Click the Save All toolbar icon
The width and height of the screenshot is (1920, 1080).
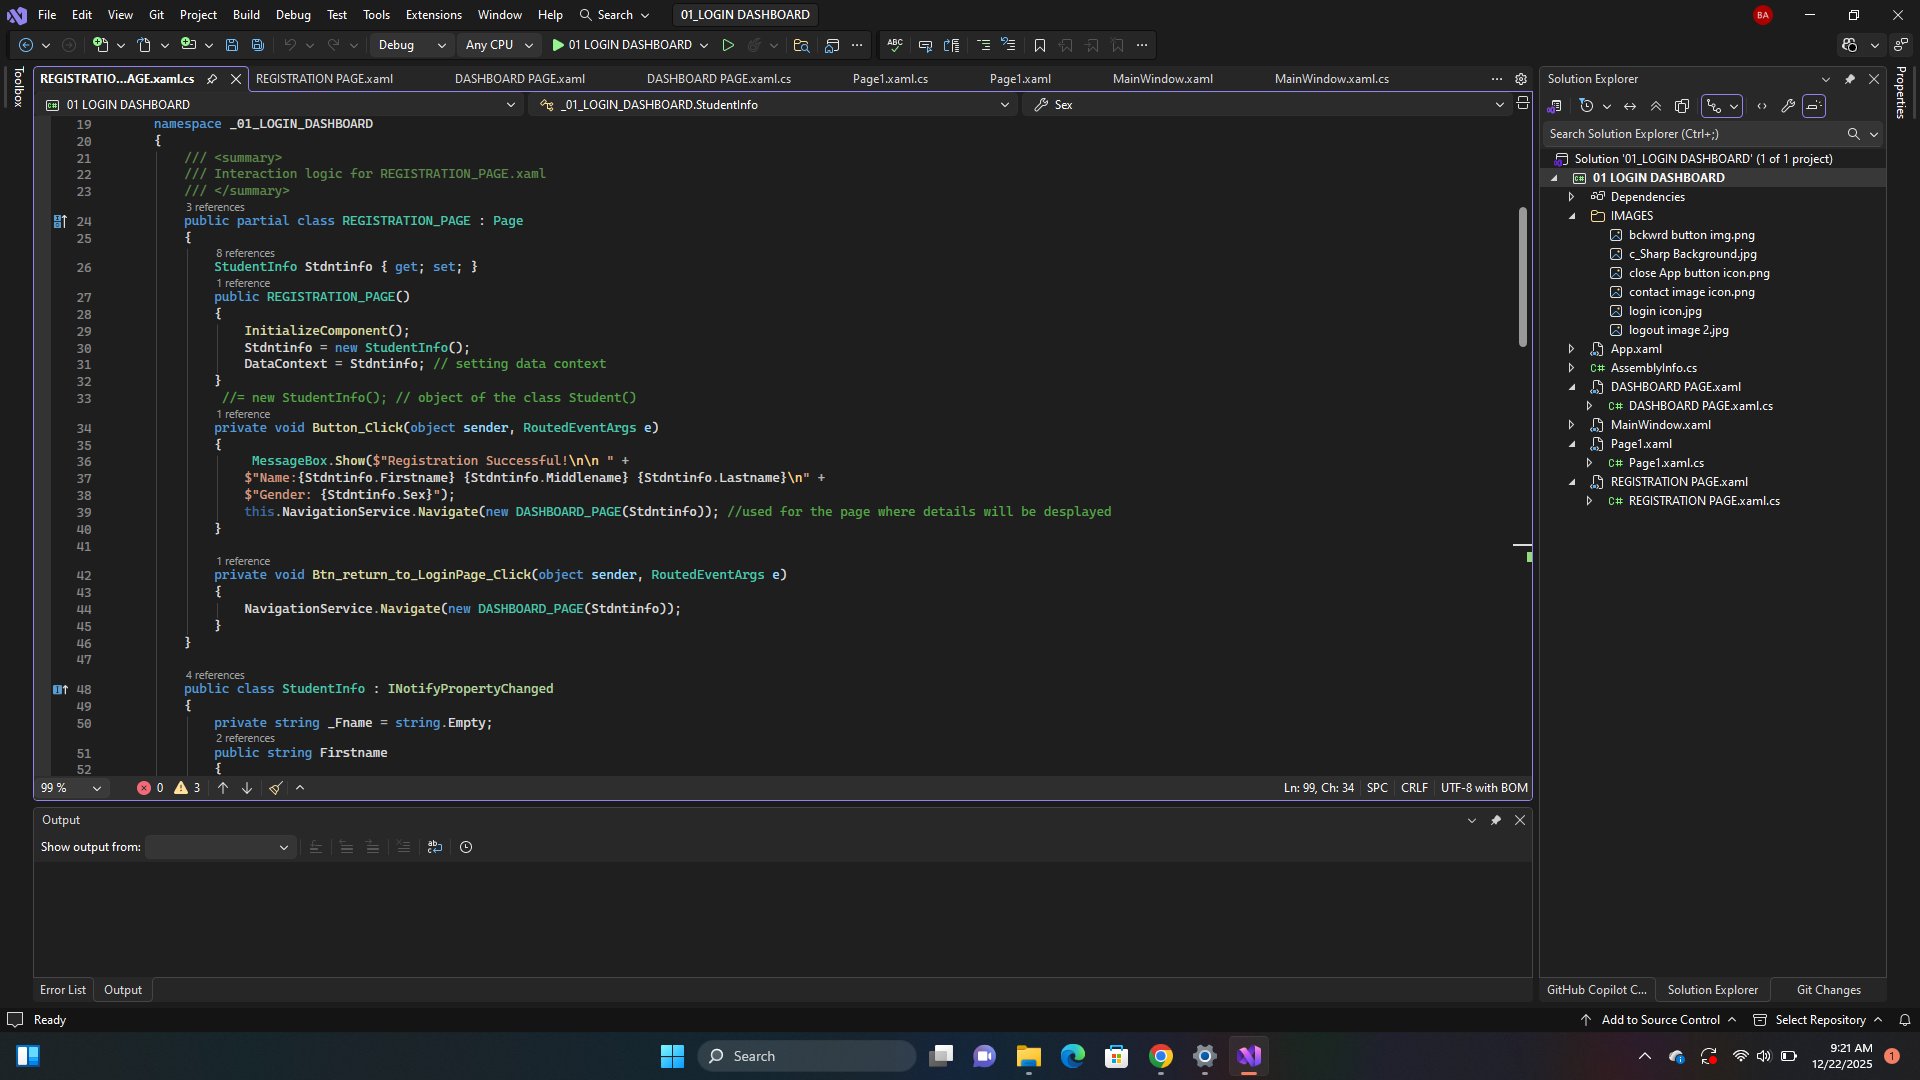point(258,45)
